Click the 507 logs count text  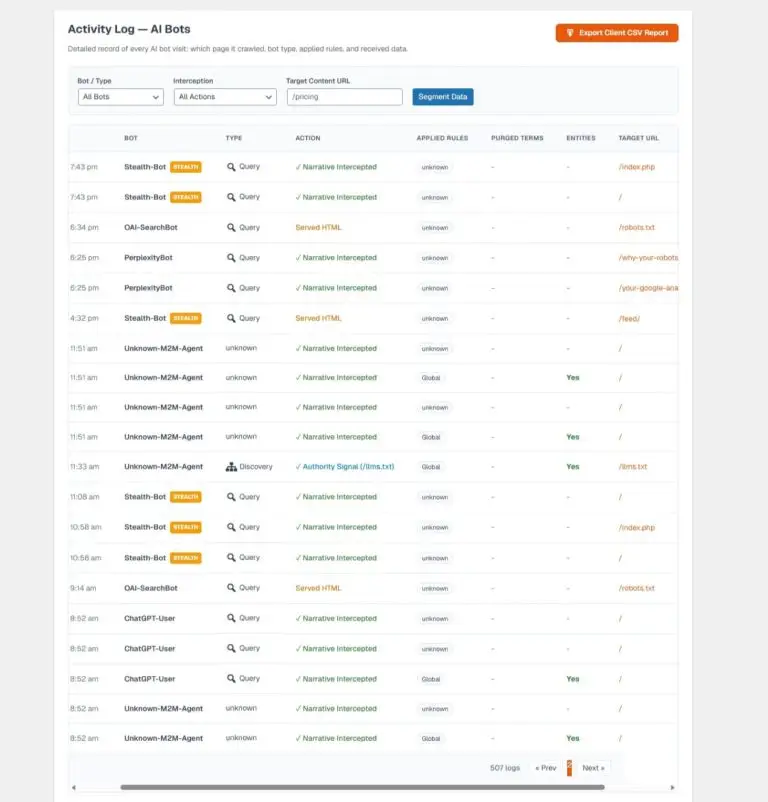505,768
